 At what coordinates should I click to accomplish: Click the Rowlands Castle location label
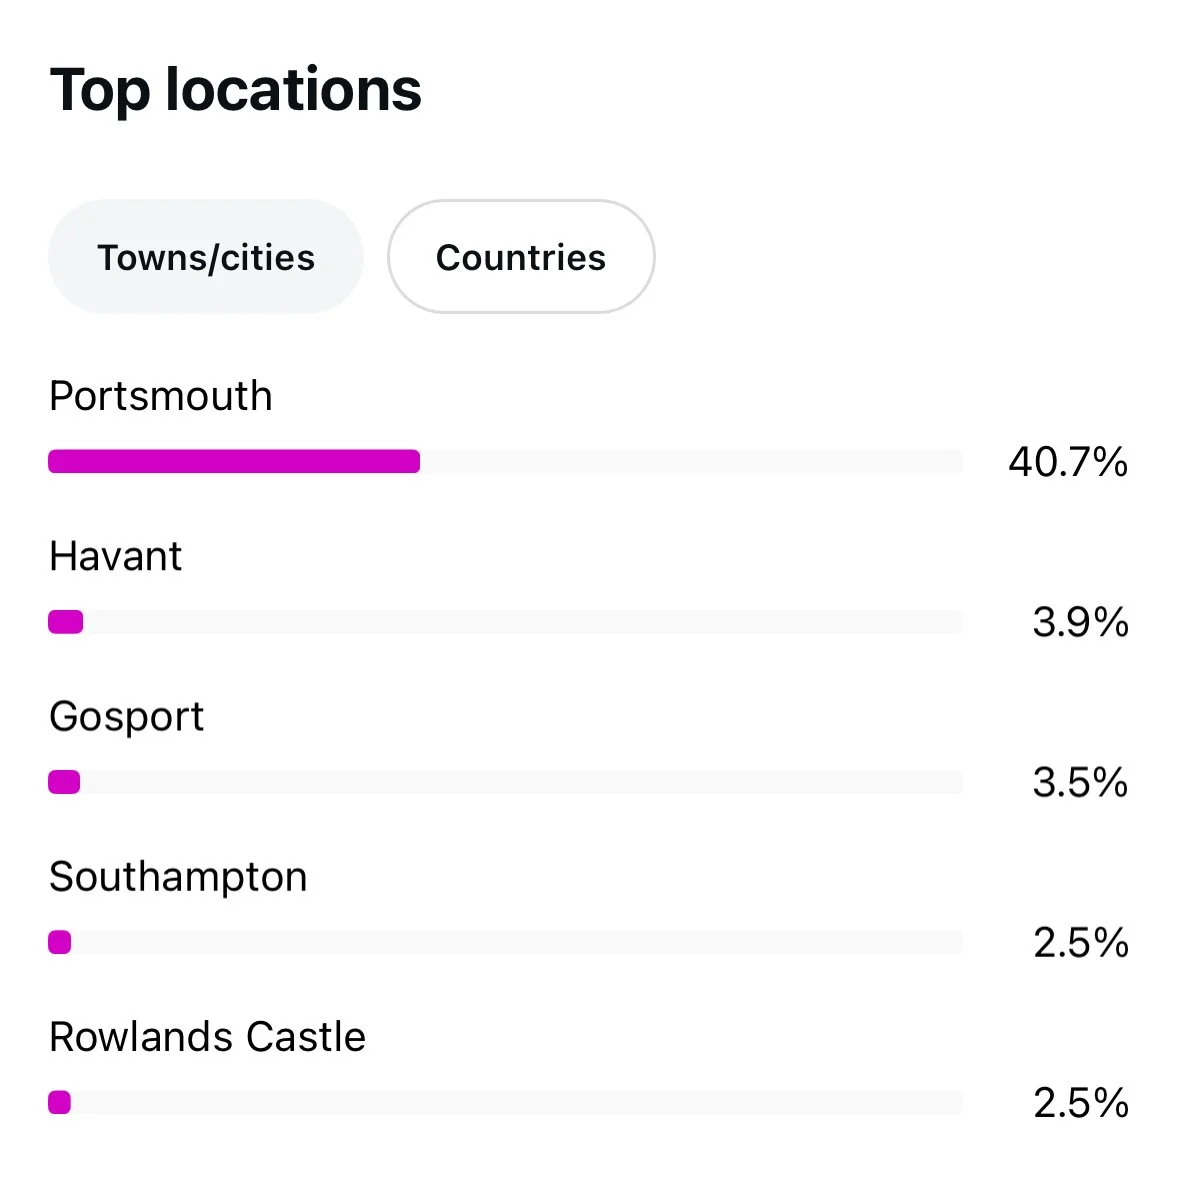207,1037
